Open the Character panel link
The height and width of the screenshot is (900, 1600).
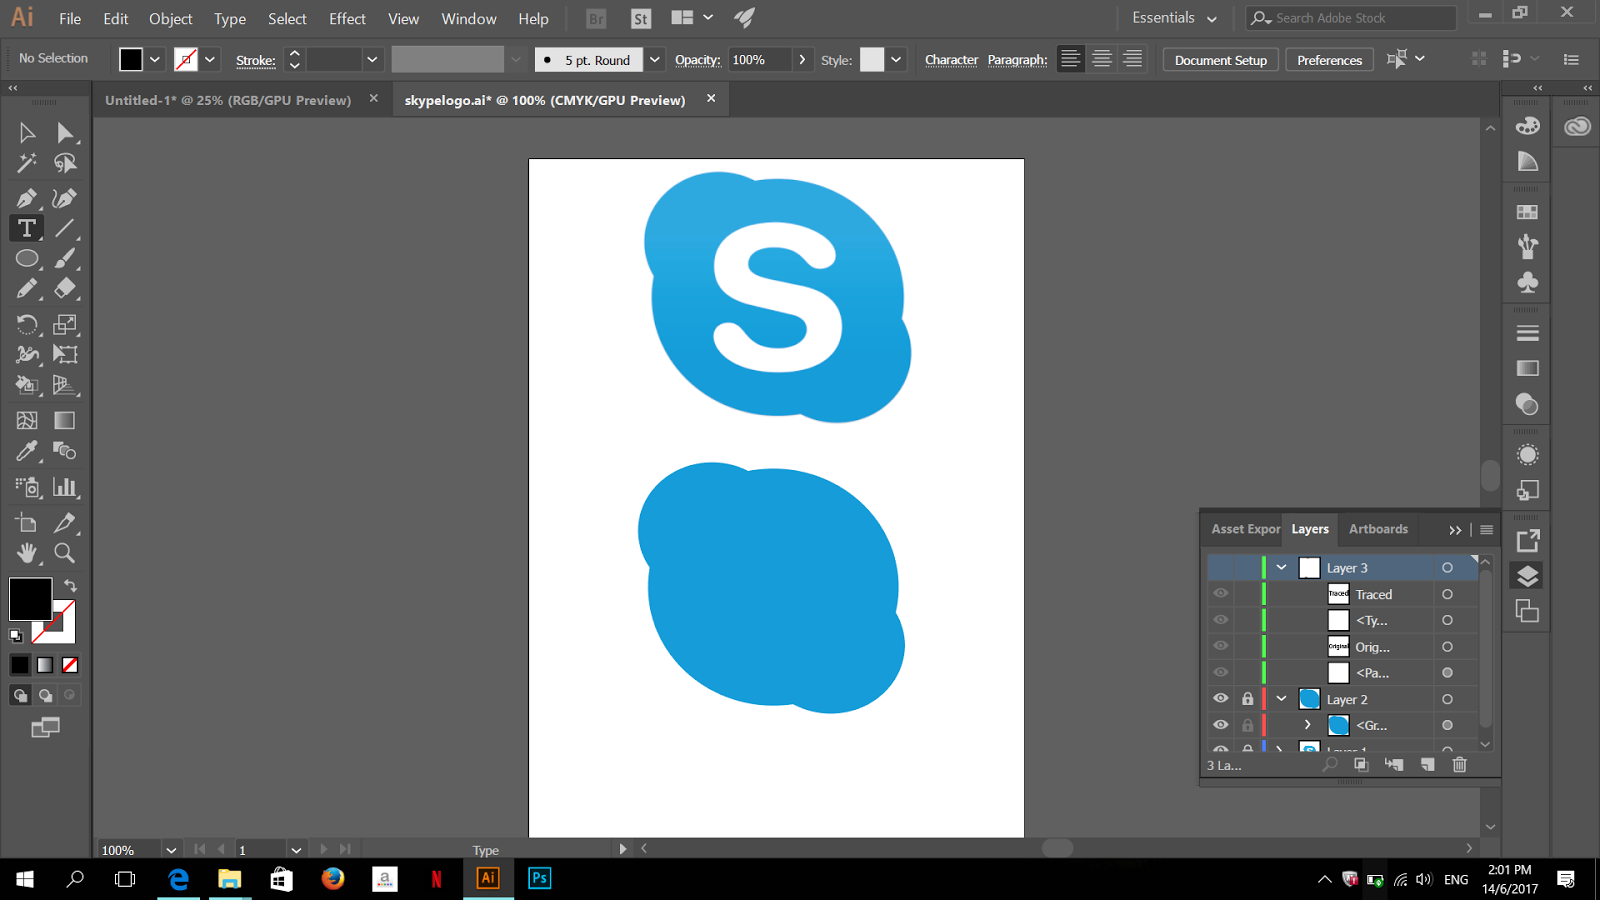pyautogui.click(x=951, y=60)
